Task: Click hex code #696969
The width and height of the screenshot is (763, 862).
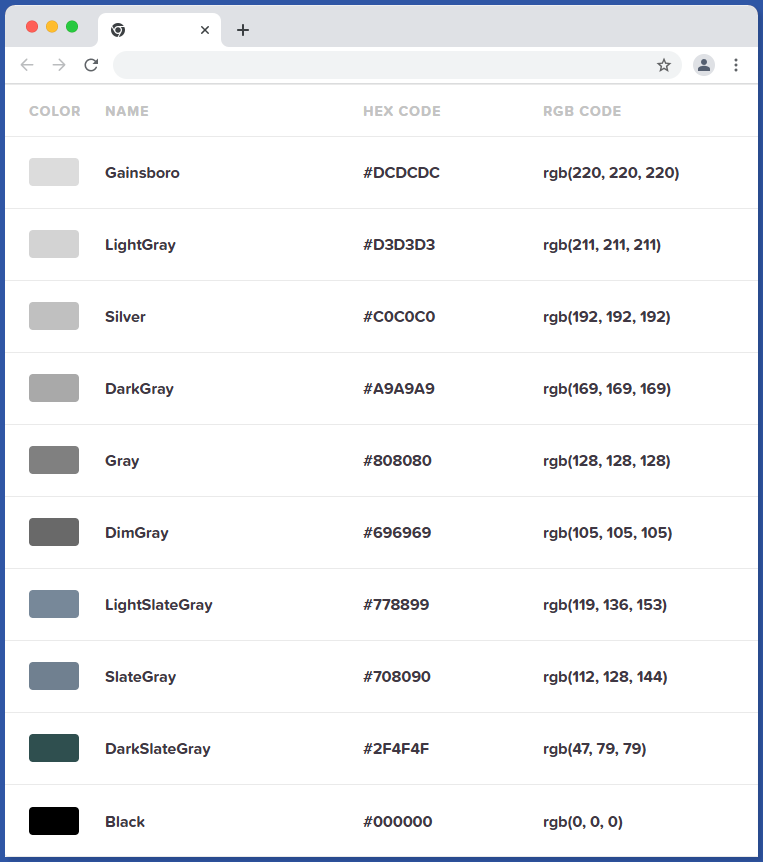Action: tap(397, 533)
